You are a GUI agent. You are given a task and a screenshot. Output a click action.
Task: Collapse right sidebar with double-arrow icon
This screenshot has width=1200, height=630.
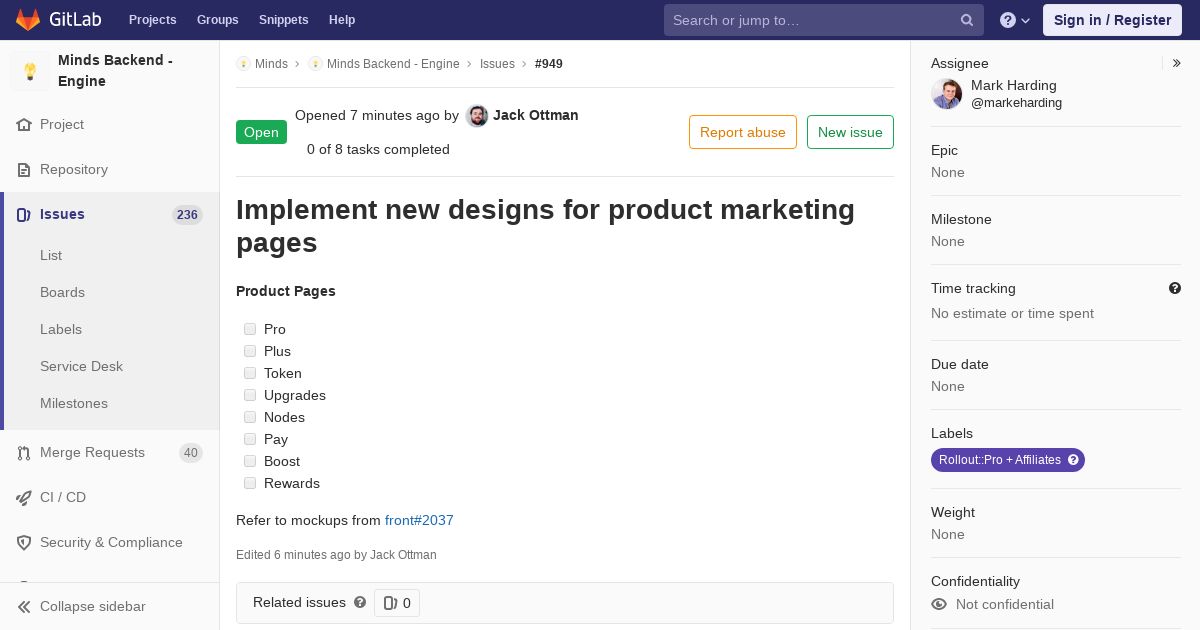click(x=1177, y=63)
